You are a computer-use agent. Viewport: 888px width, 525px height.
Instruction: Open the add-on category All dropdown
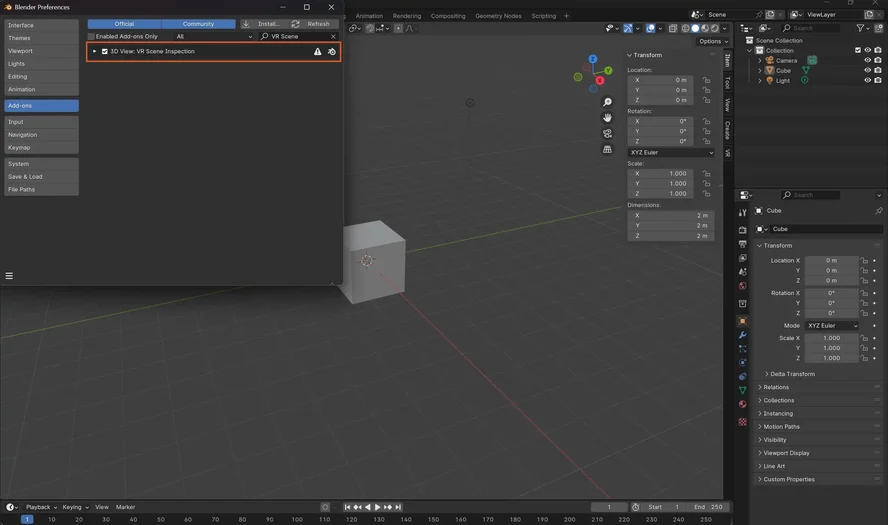click(x=214, y=36)
